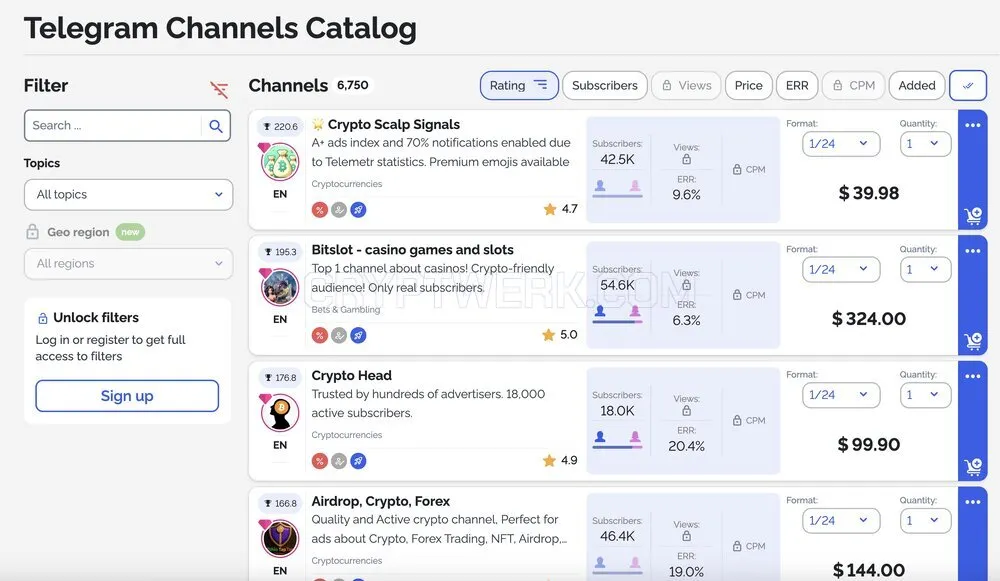Screen dimensions: 1000x581
Task: Expand the All topics dropdown
Action: [x=128, y=195]
